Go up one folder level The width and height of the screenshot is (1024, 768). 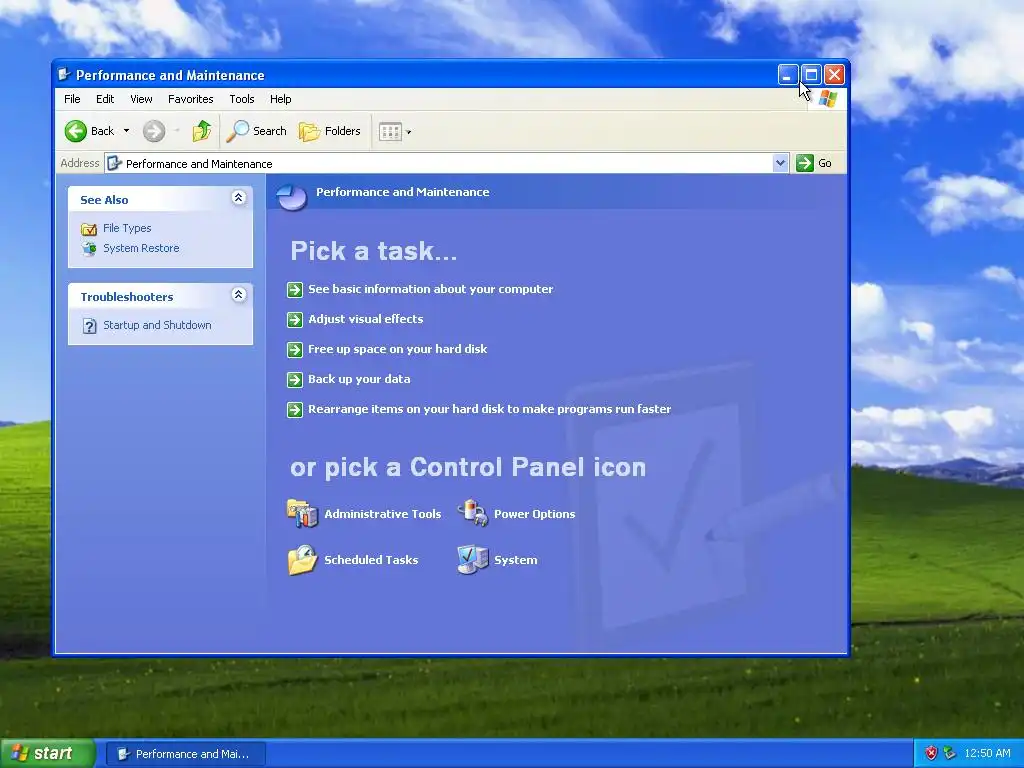[202, 131]
